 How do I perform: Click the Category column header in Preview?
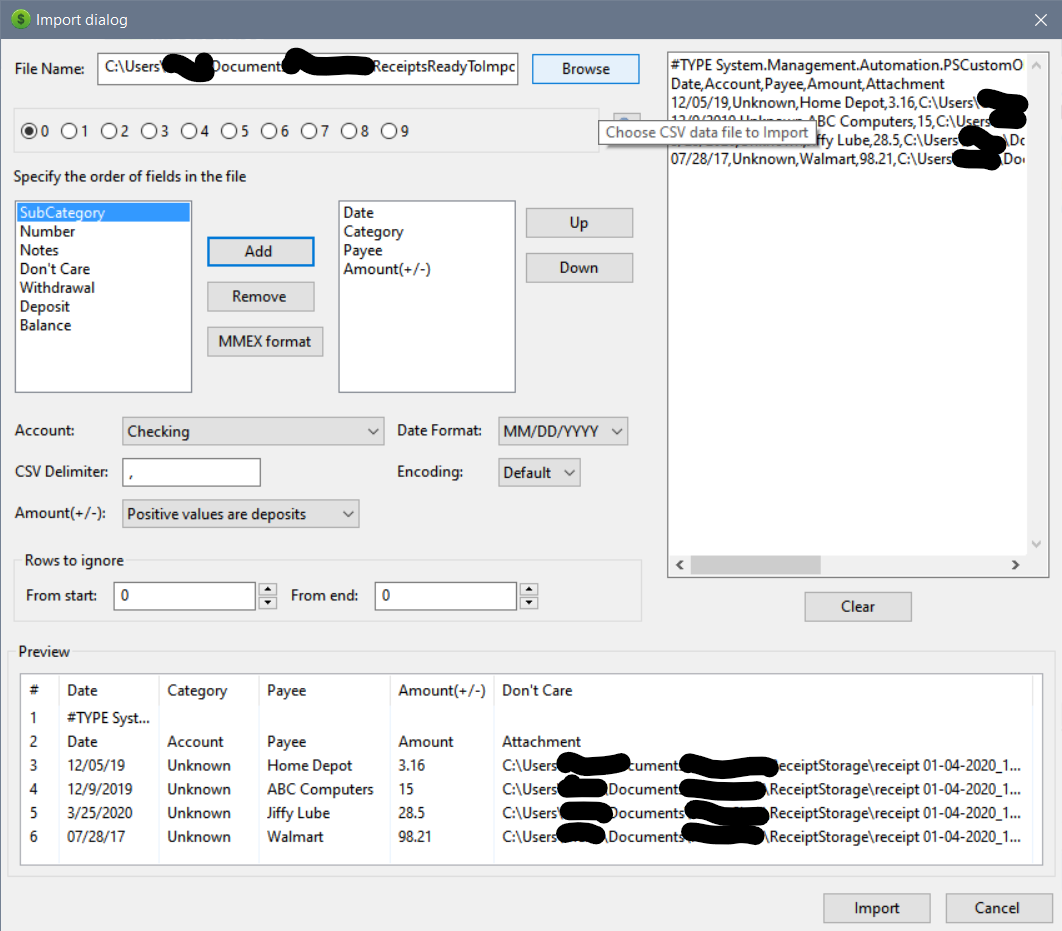click(209, 691)
